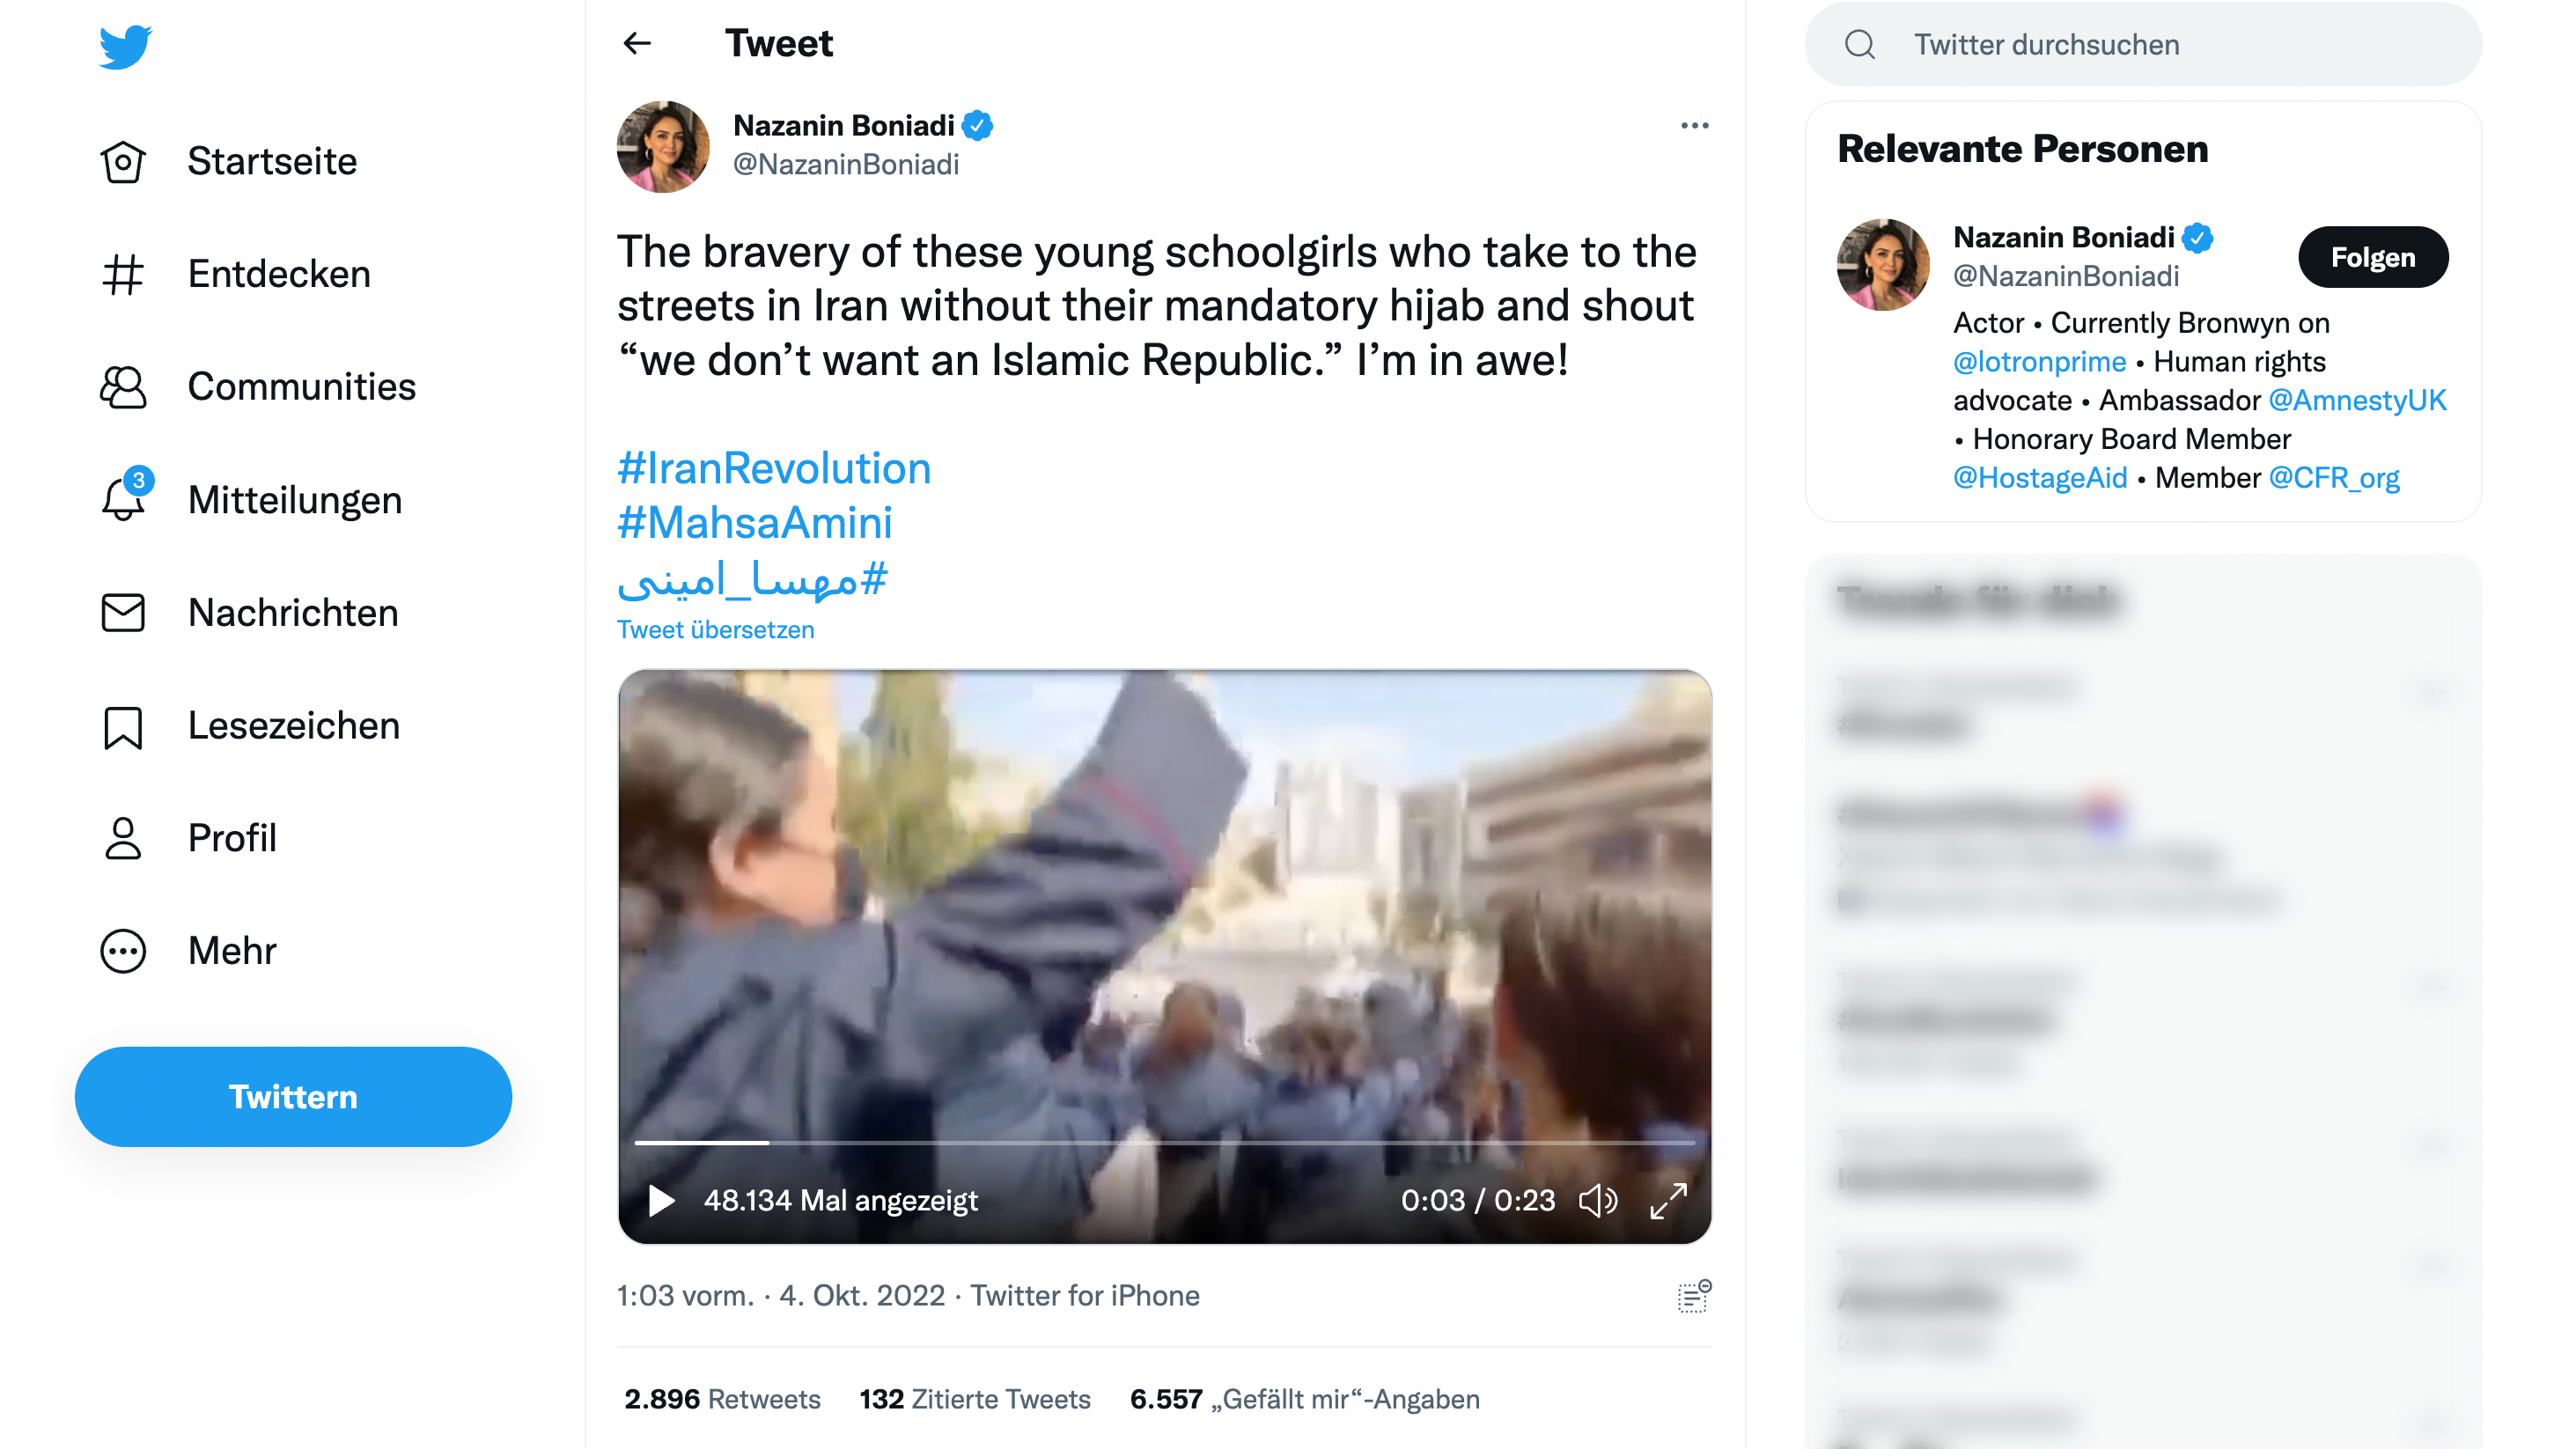This screenshot has height=1449, width=2576.
Task: Open the tweet's three-dot options menu
Action: pyautogui.click(x=1694, y=126)
